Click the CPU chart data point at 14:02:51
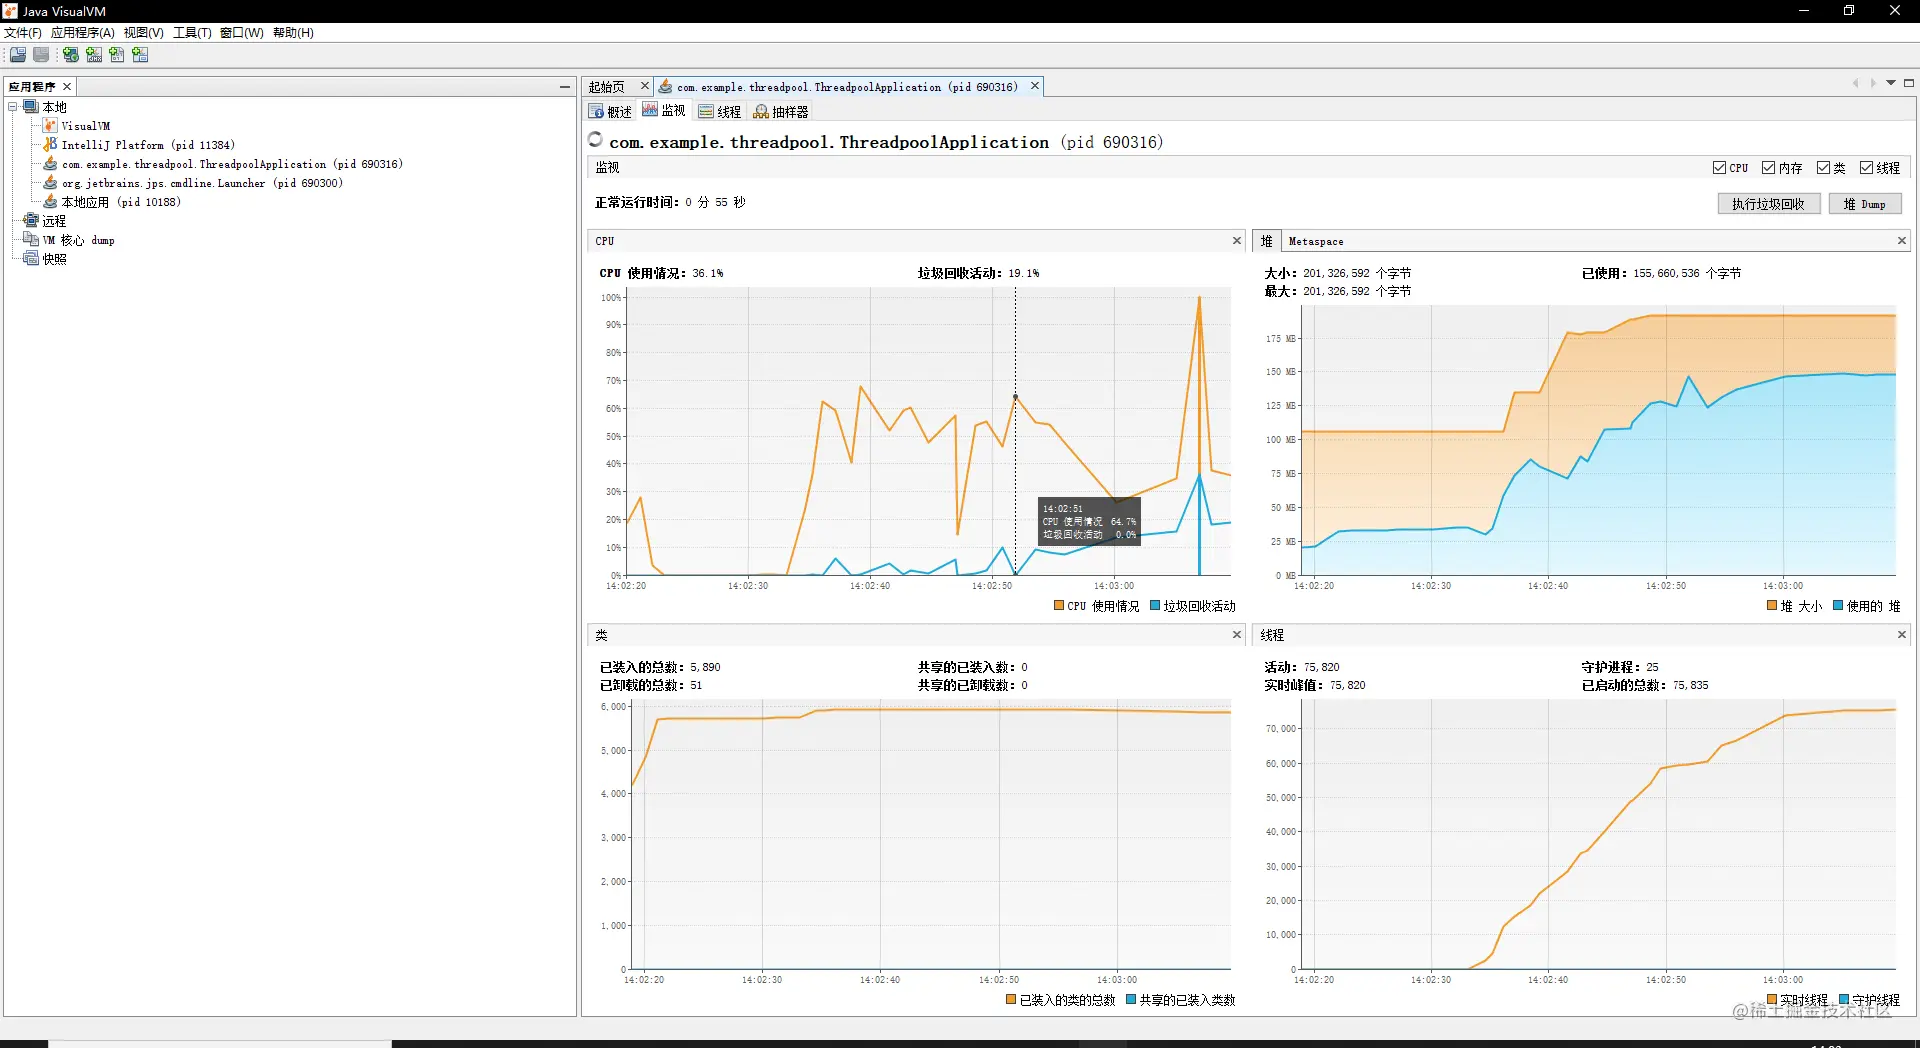 coord(1015,397)
